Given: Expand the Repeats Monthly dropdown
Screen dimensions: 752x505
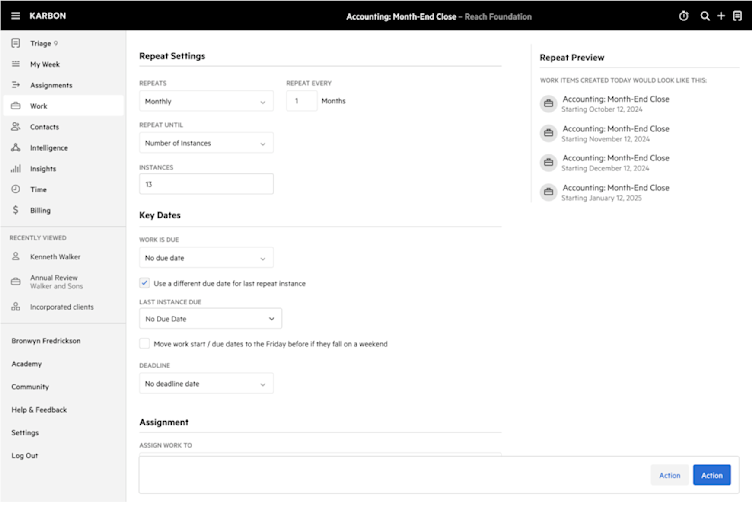Looking at the screenshot, I should [206, 101].
